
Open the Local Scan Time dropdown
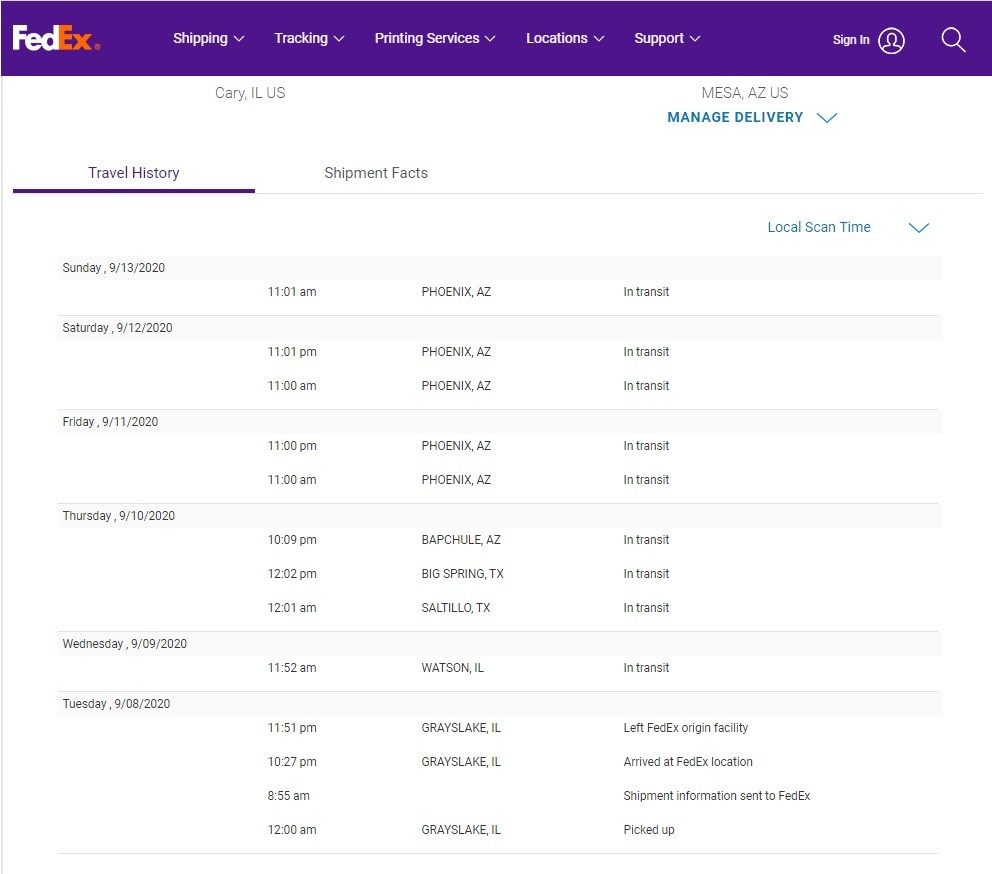coord(848,227)
